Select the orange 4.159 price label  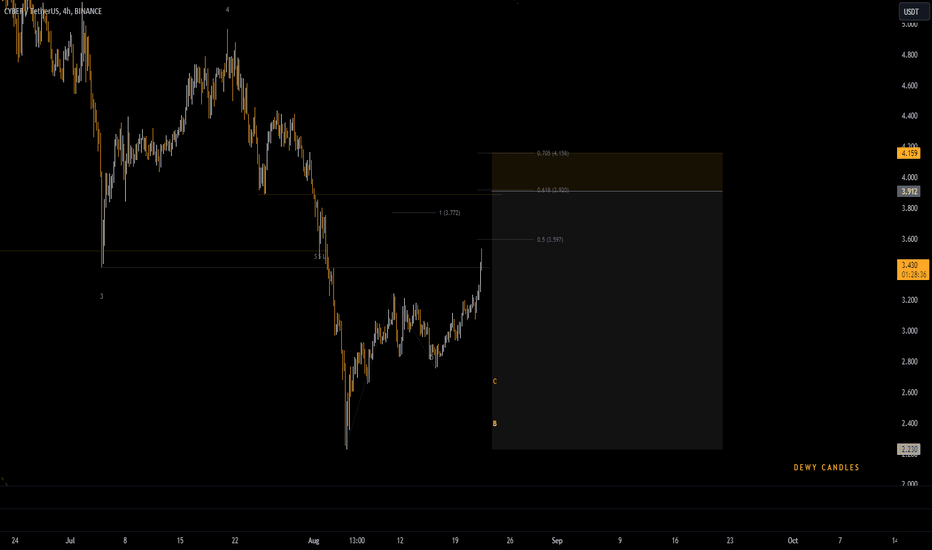point(909,153)
